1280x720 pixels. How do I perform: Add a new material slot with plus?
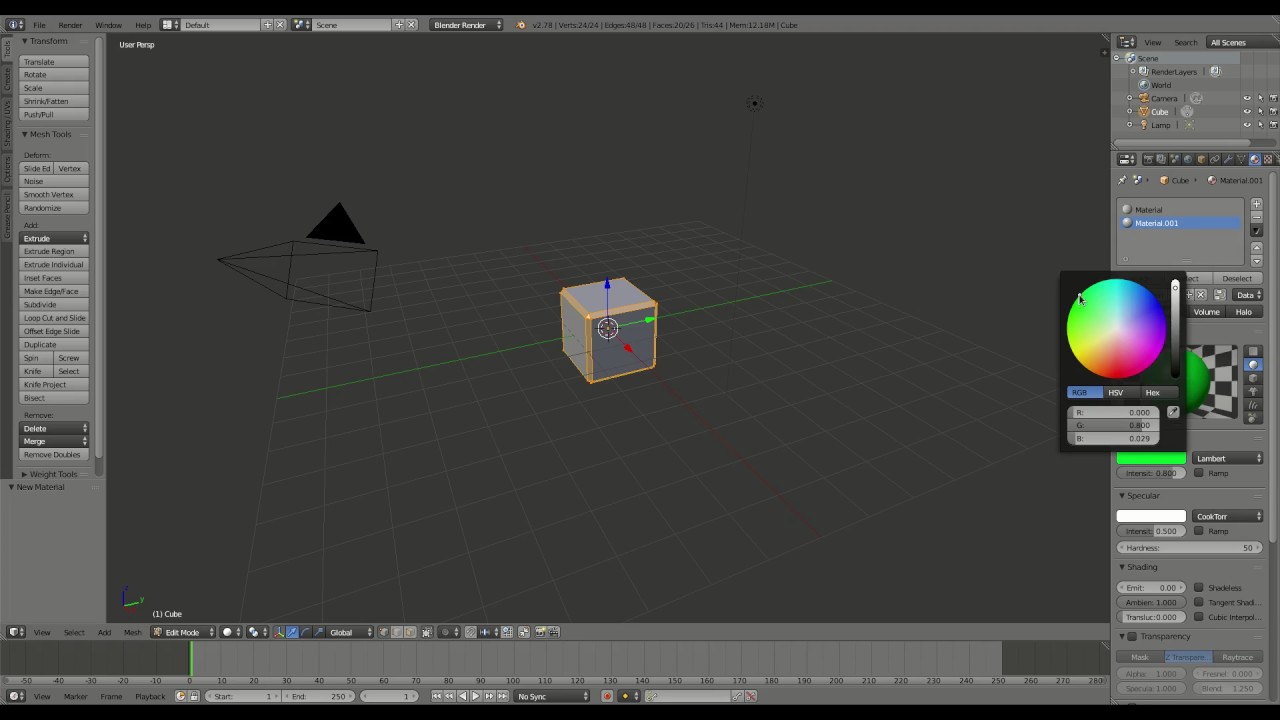(x=1257, y=204)
